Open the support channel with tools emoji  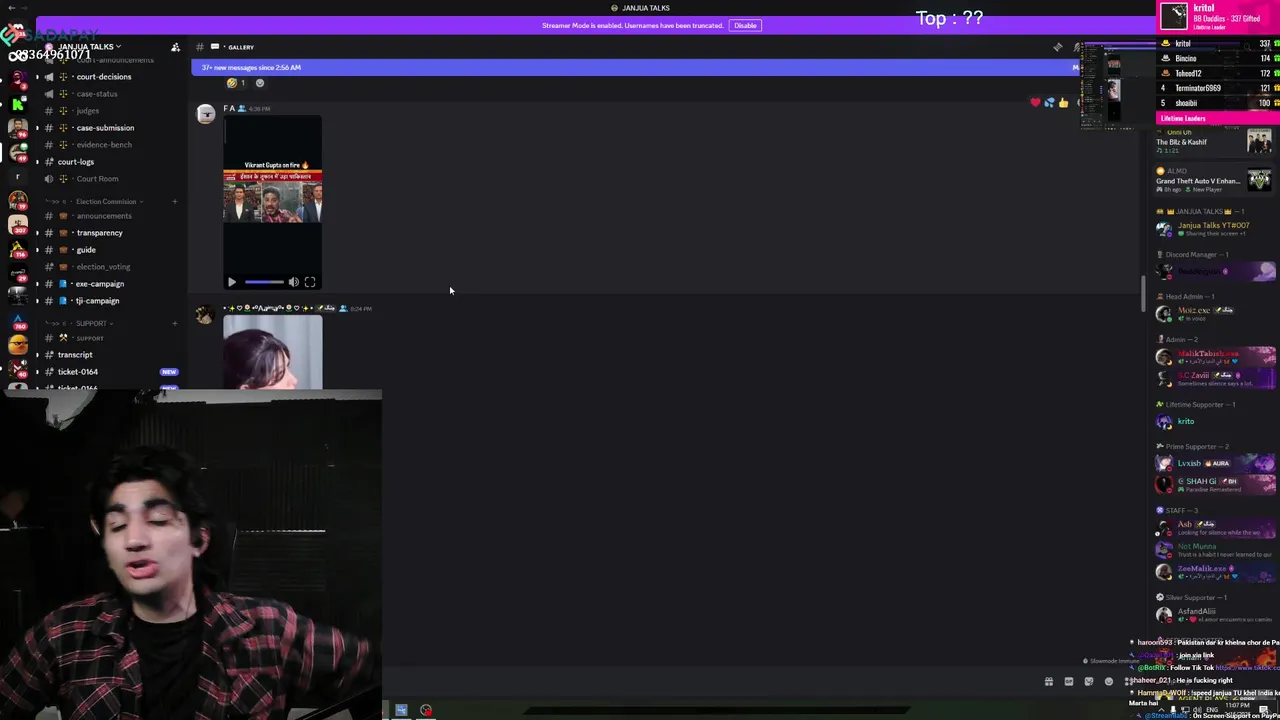pyautogui.click(x=90, y=338)
